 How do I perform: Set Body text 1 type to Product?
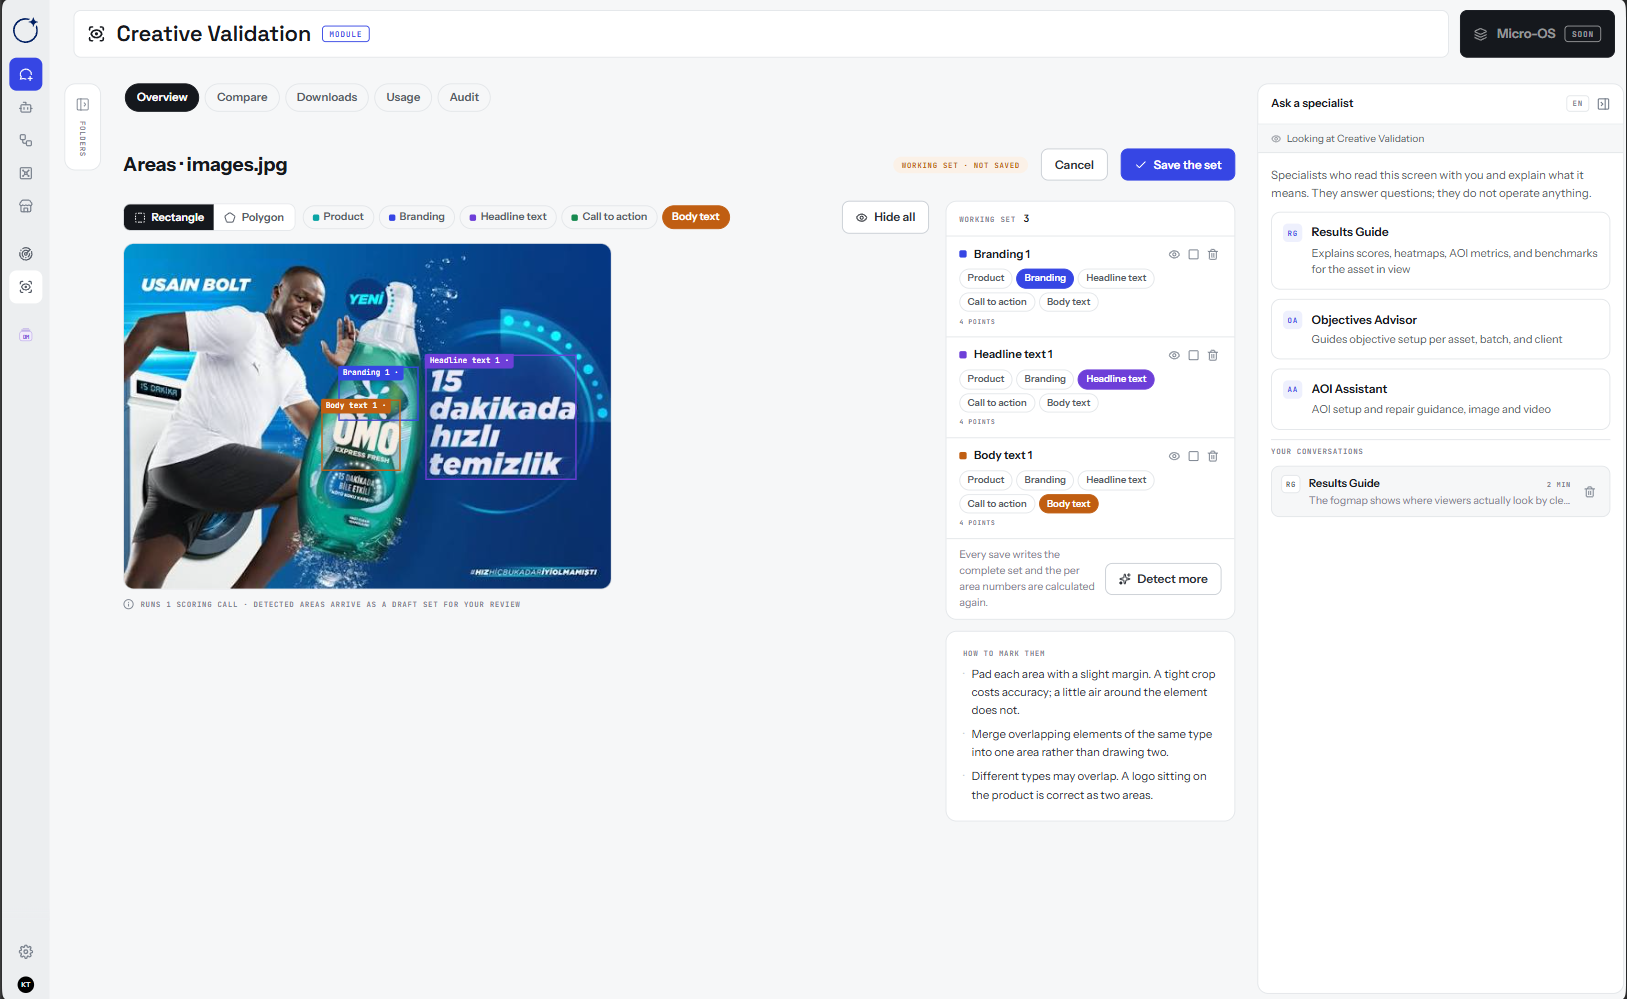[x=986, y=480]
